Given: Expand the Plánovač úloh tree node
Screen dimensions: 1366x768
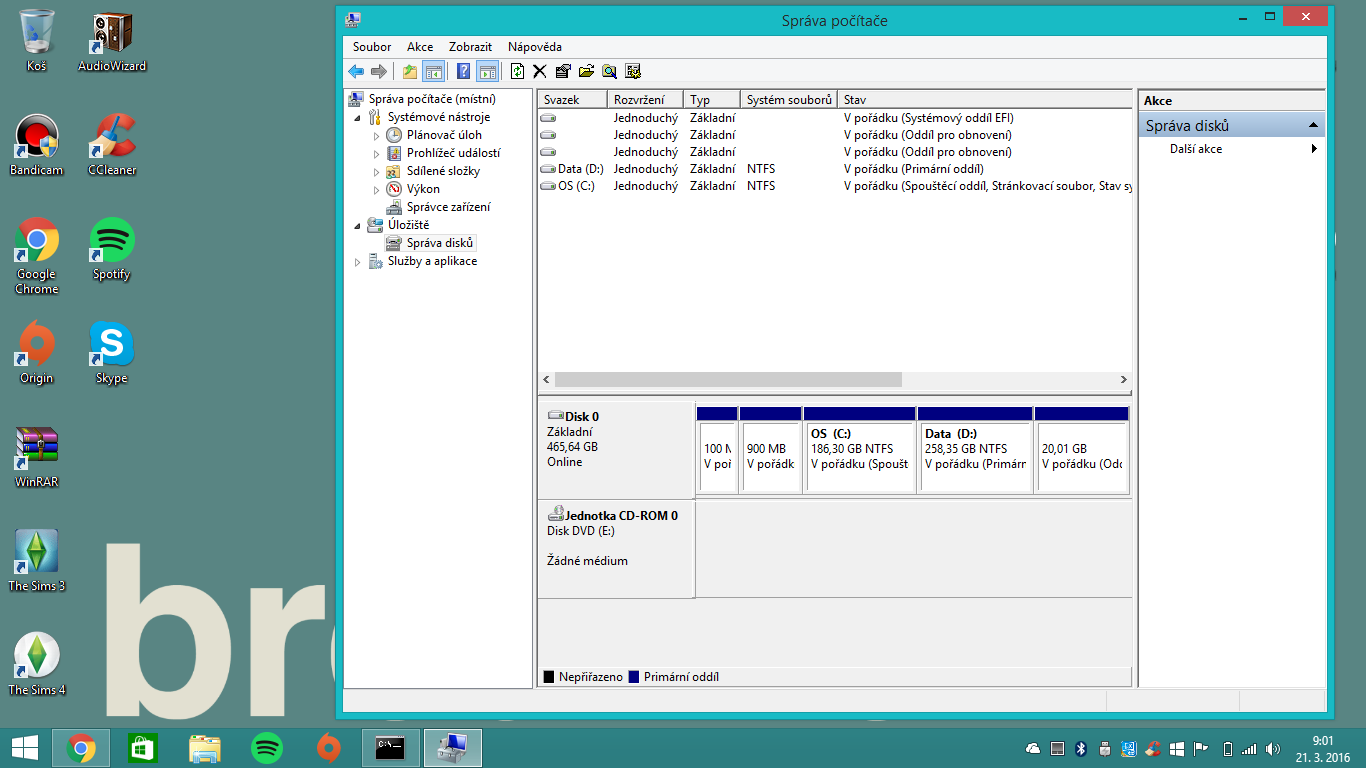Looking at the screenshot, I should click(377, 135).
